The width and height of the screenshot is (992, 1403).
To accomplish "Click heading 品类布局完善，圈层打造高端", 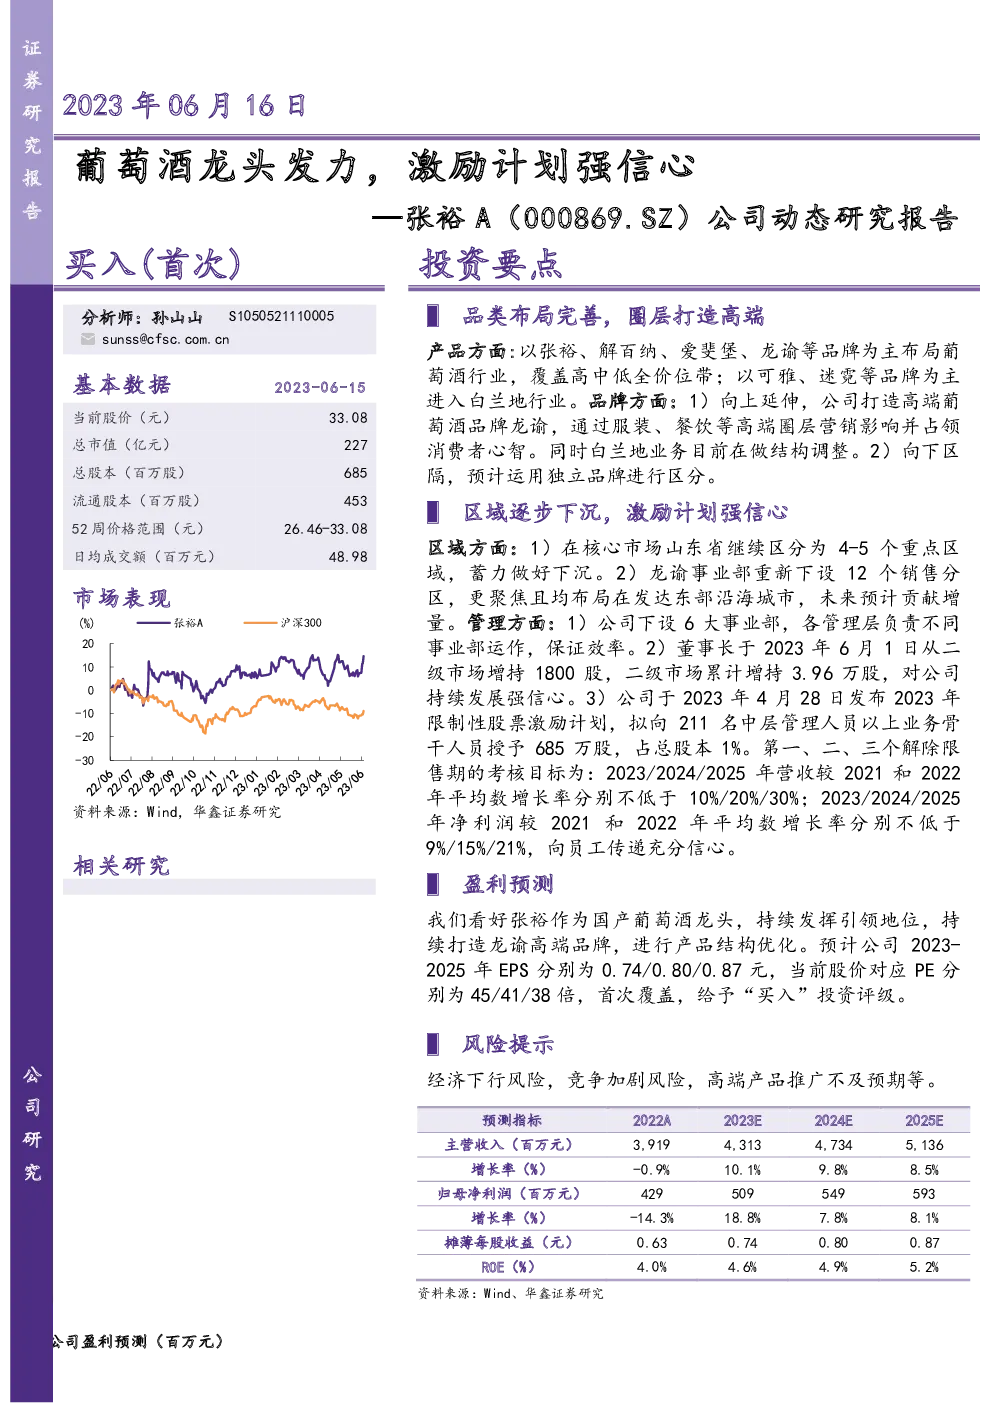I will pos(613,316).
